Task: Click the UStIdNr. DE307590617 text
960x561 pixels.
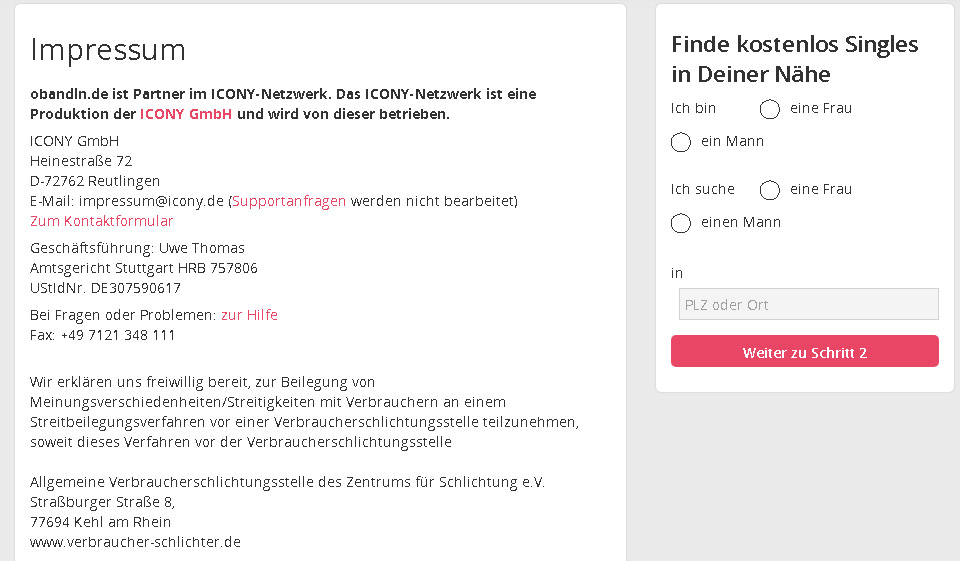Action: pos(105,288)
